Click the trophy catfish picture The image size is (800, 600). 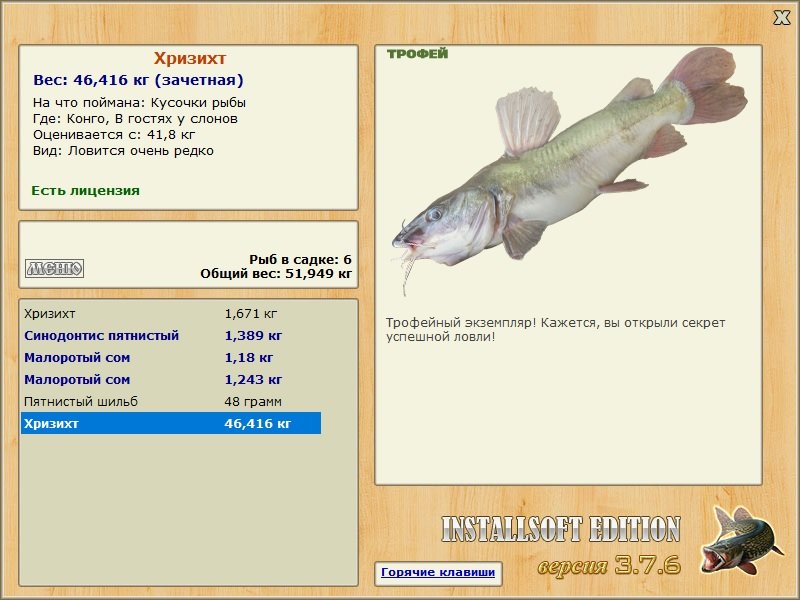tap(569, 171)
